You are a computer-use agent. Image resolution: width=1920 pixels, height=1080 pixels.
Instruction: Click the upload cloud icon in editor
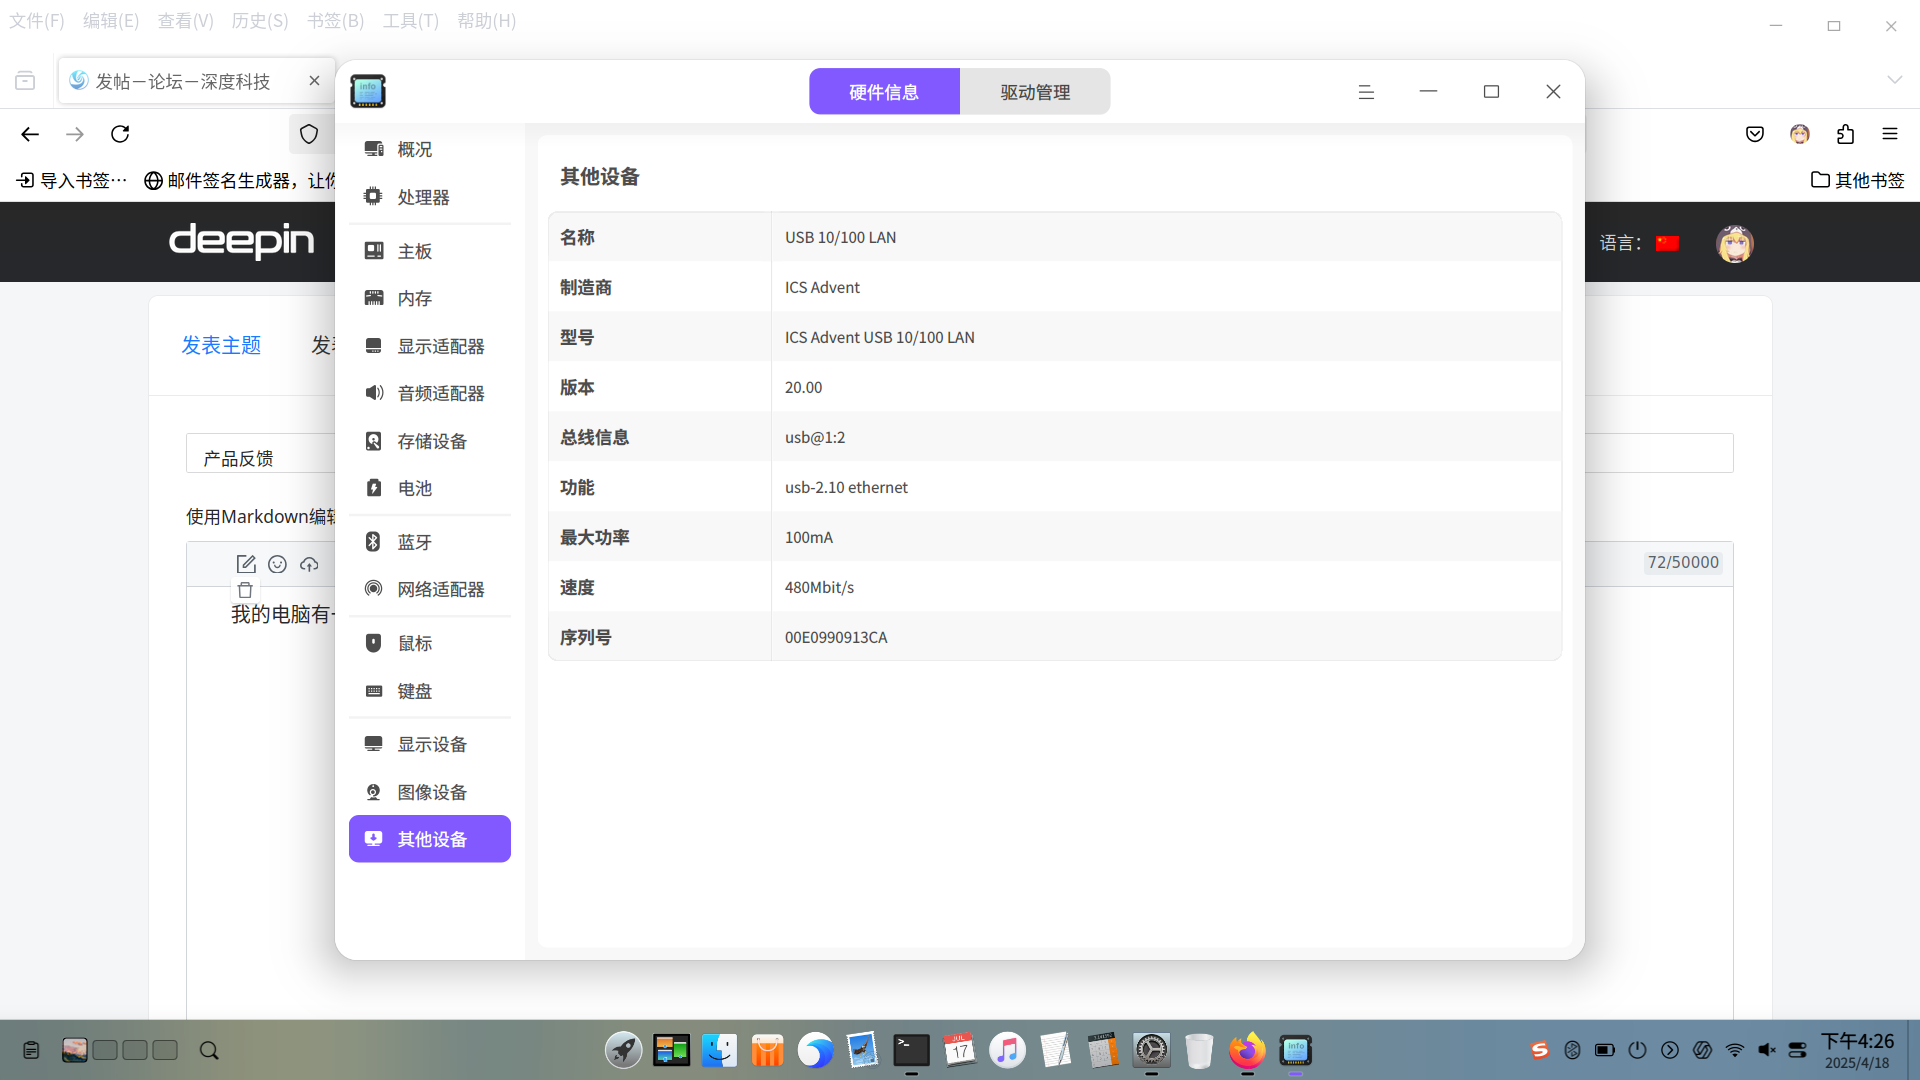click(309, 564)
